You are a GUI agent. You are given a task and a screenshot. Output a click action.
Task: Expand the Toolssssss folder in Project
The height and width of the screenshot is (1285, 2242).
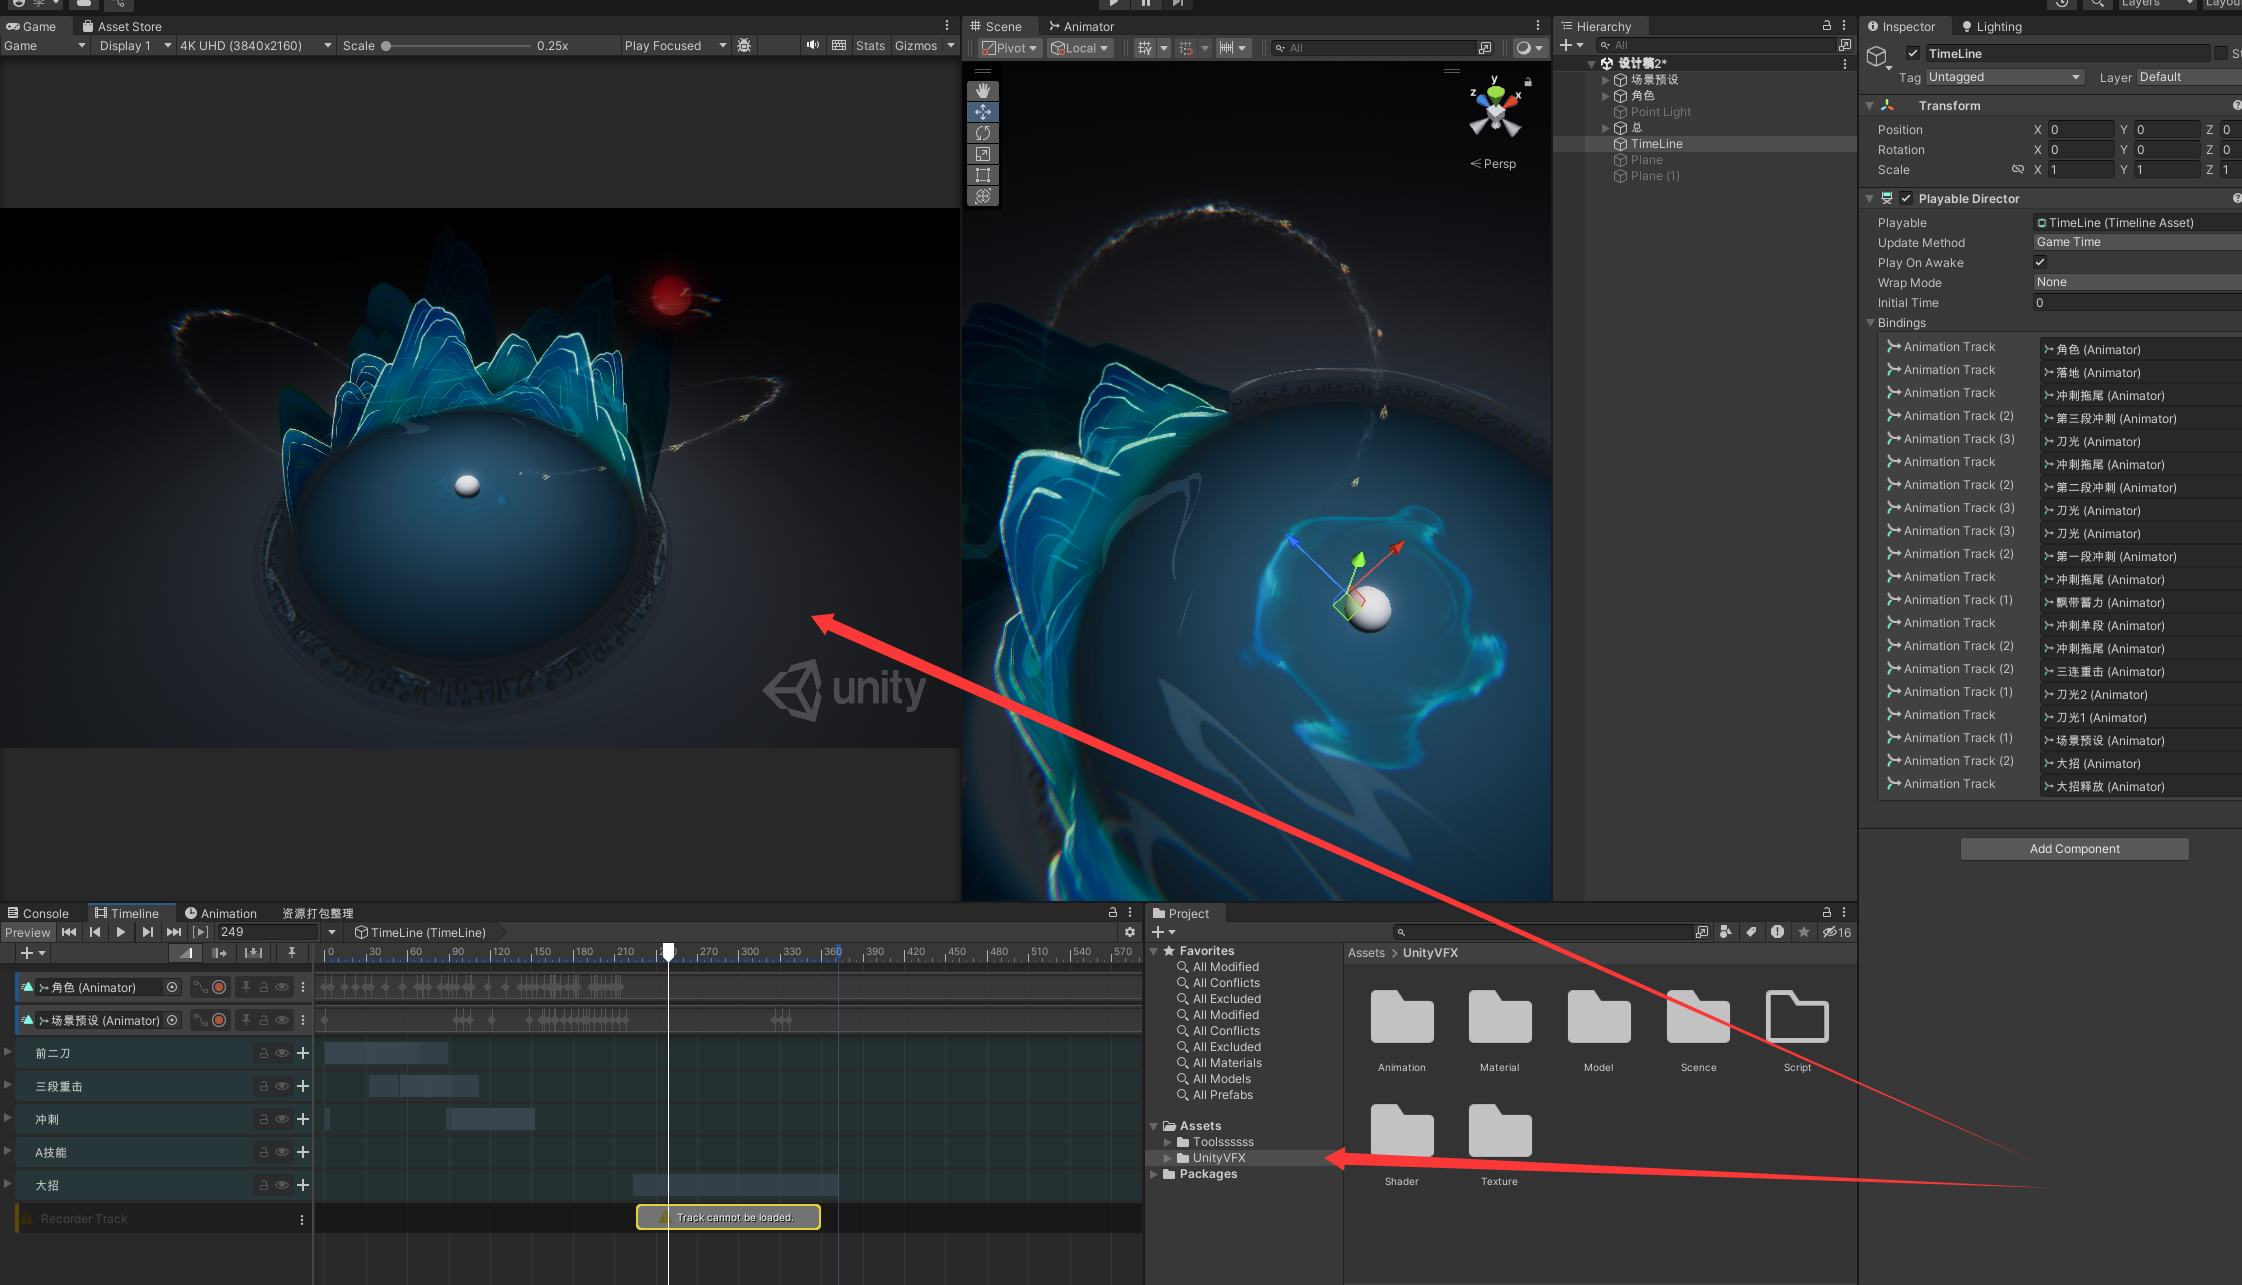click(1167, 1142)
